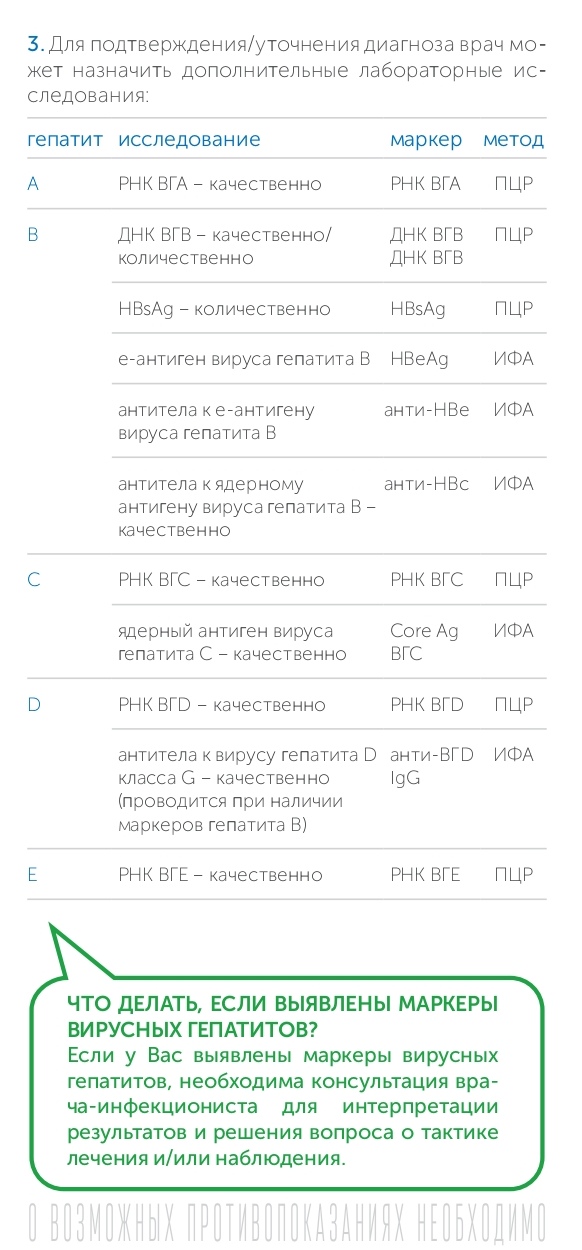Select the hepatitis 'D' row label
The width and height of the screenshot is (582, 1250).
(34, 705)
